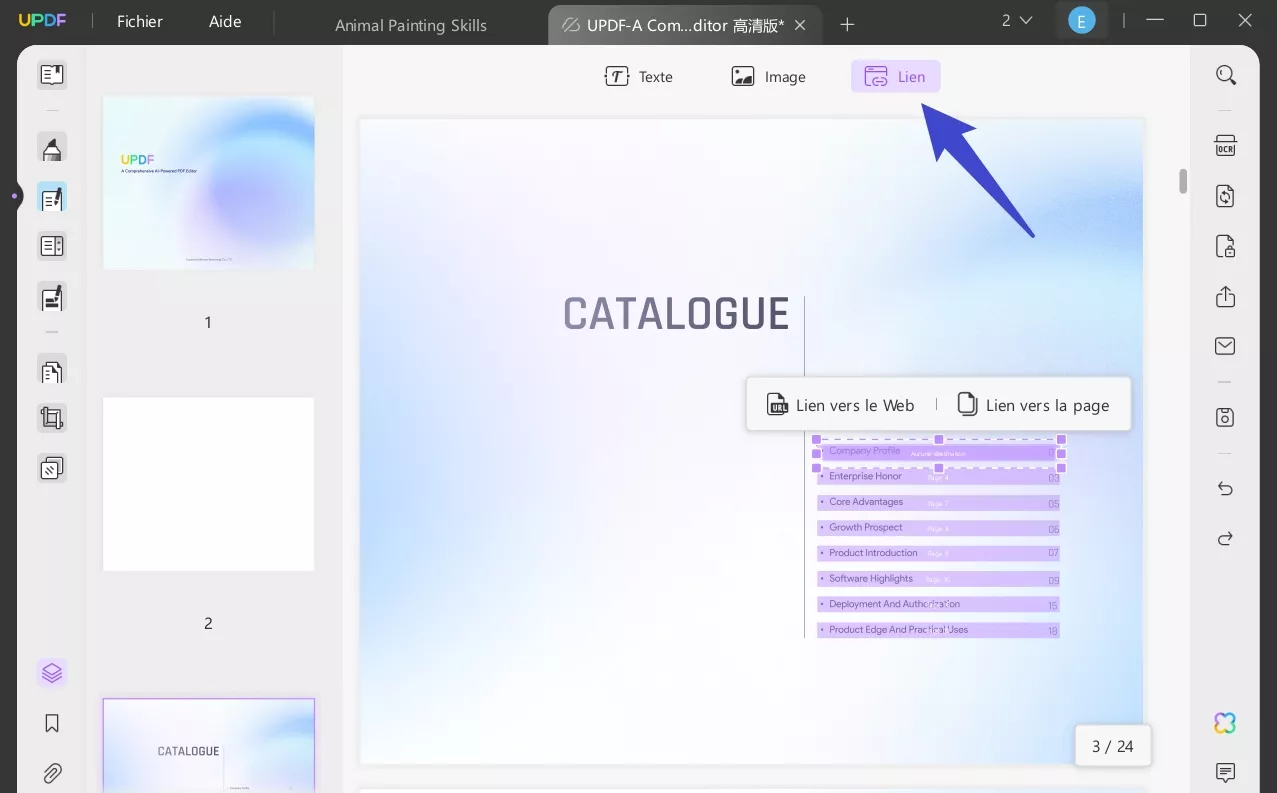Viewport: 1277px width, 793px height.
Task: Click the 3 / 24 page indicator
Action: tap(1112, 746)
